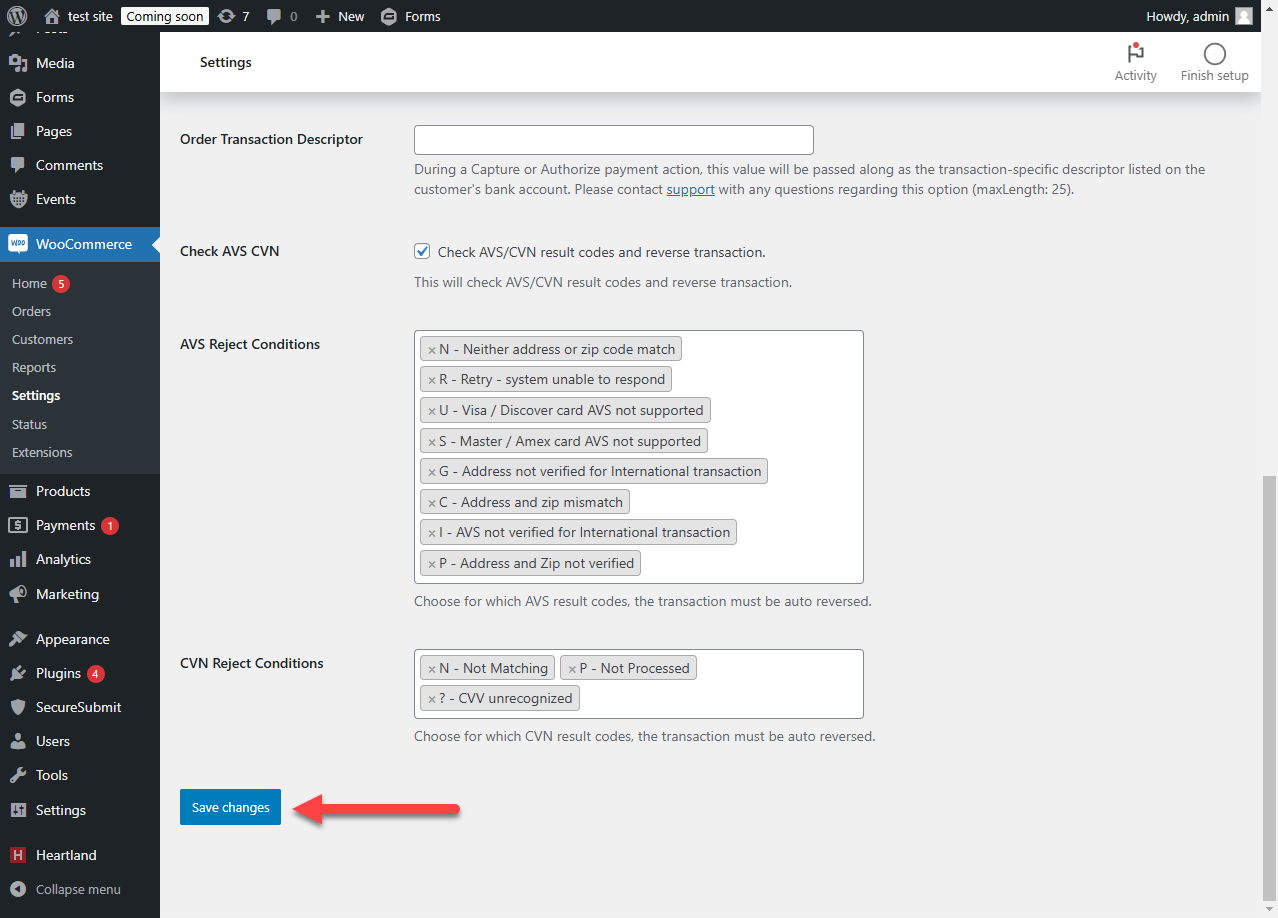The height and width of the screenshot is (918, 1278).
Task: Click the updates icon showing 7
Action: (x=227, y=16)
